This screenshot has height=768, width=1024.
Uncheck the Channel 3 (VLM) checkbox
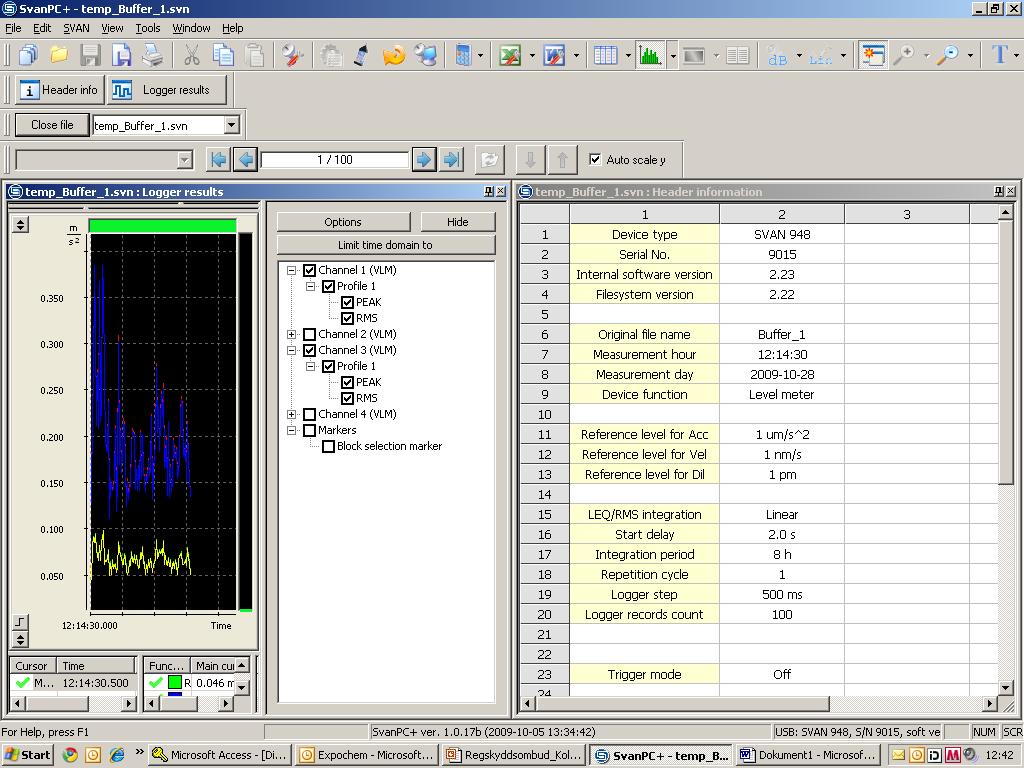[x=310, y=350]
